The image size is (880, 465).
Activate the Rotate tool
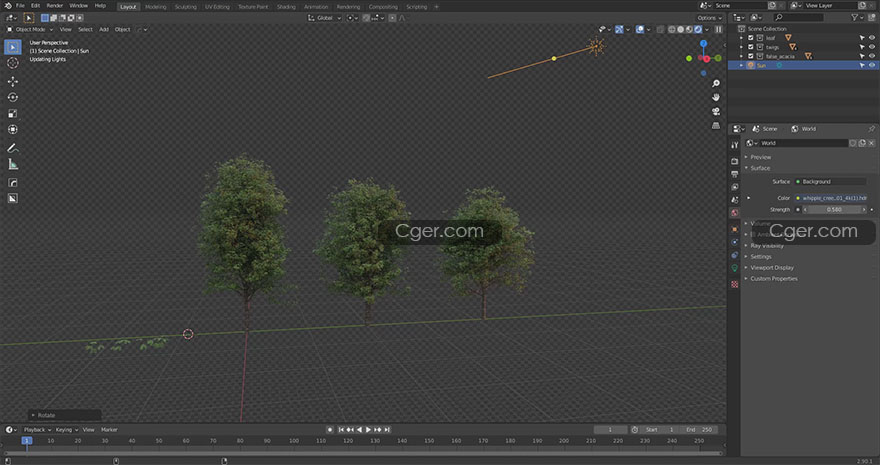point(12,98)
